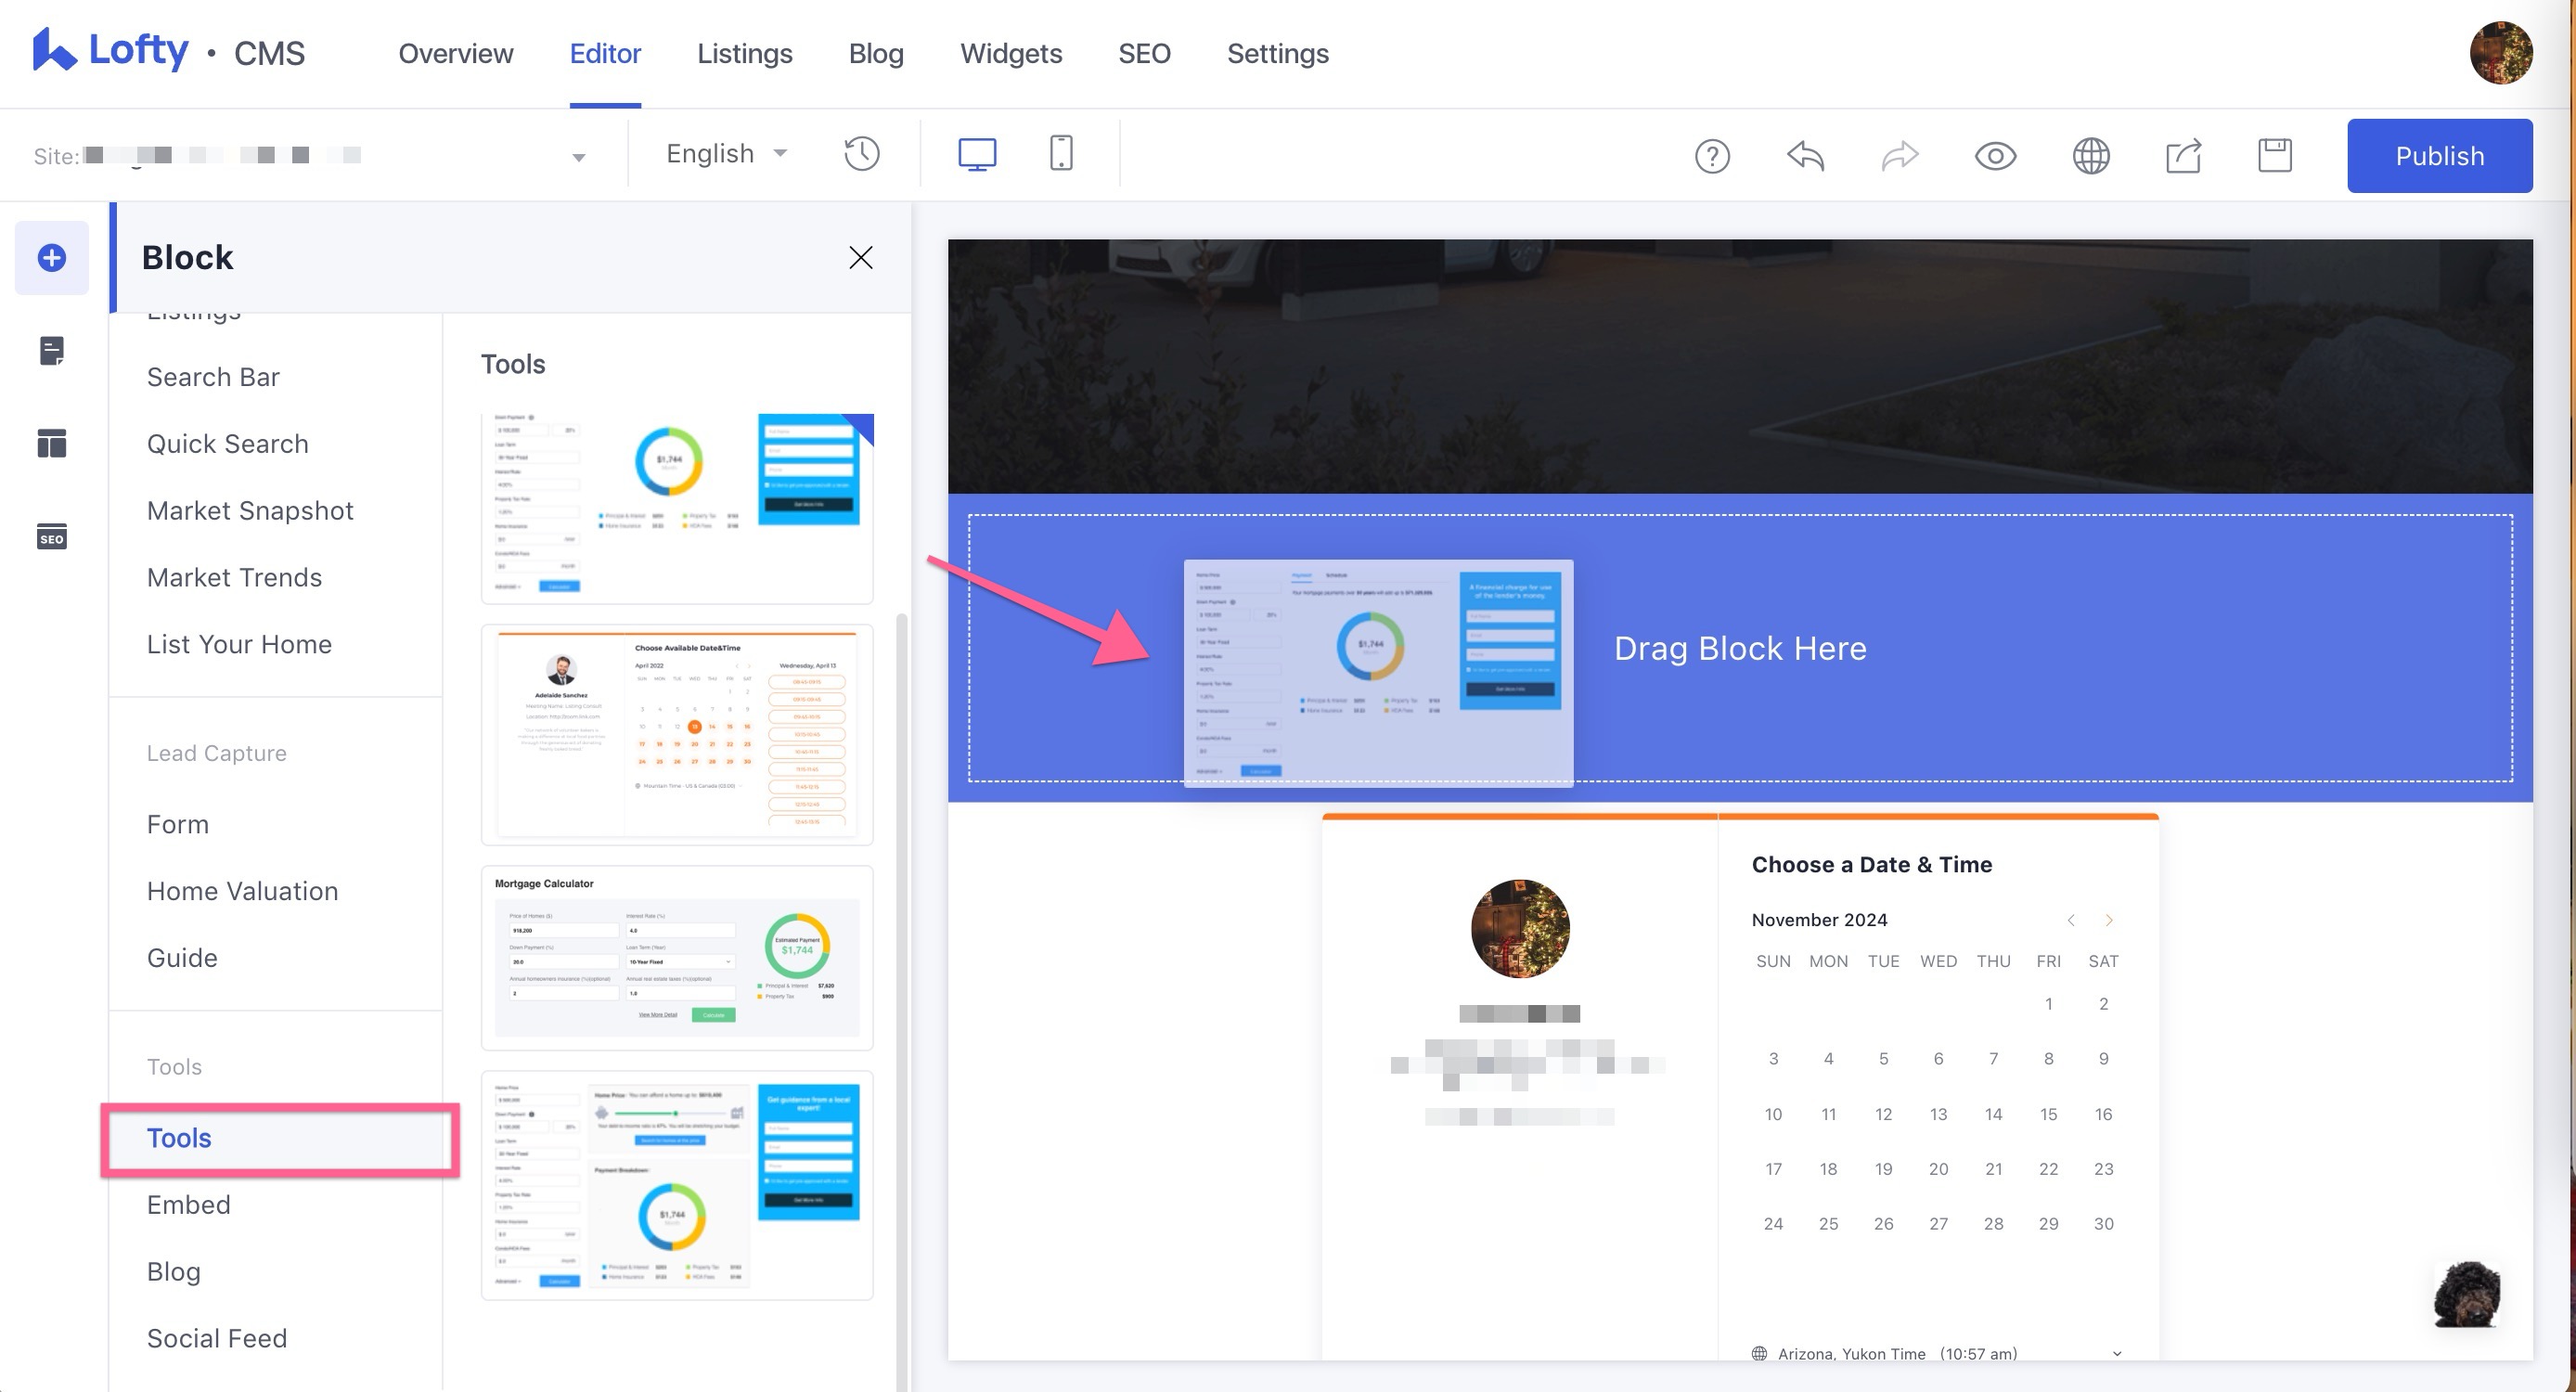Select the Mortgage Calculator block thumbnail
The image size is (2576, 1392).
click(x=677, y=958)
